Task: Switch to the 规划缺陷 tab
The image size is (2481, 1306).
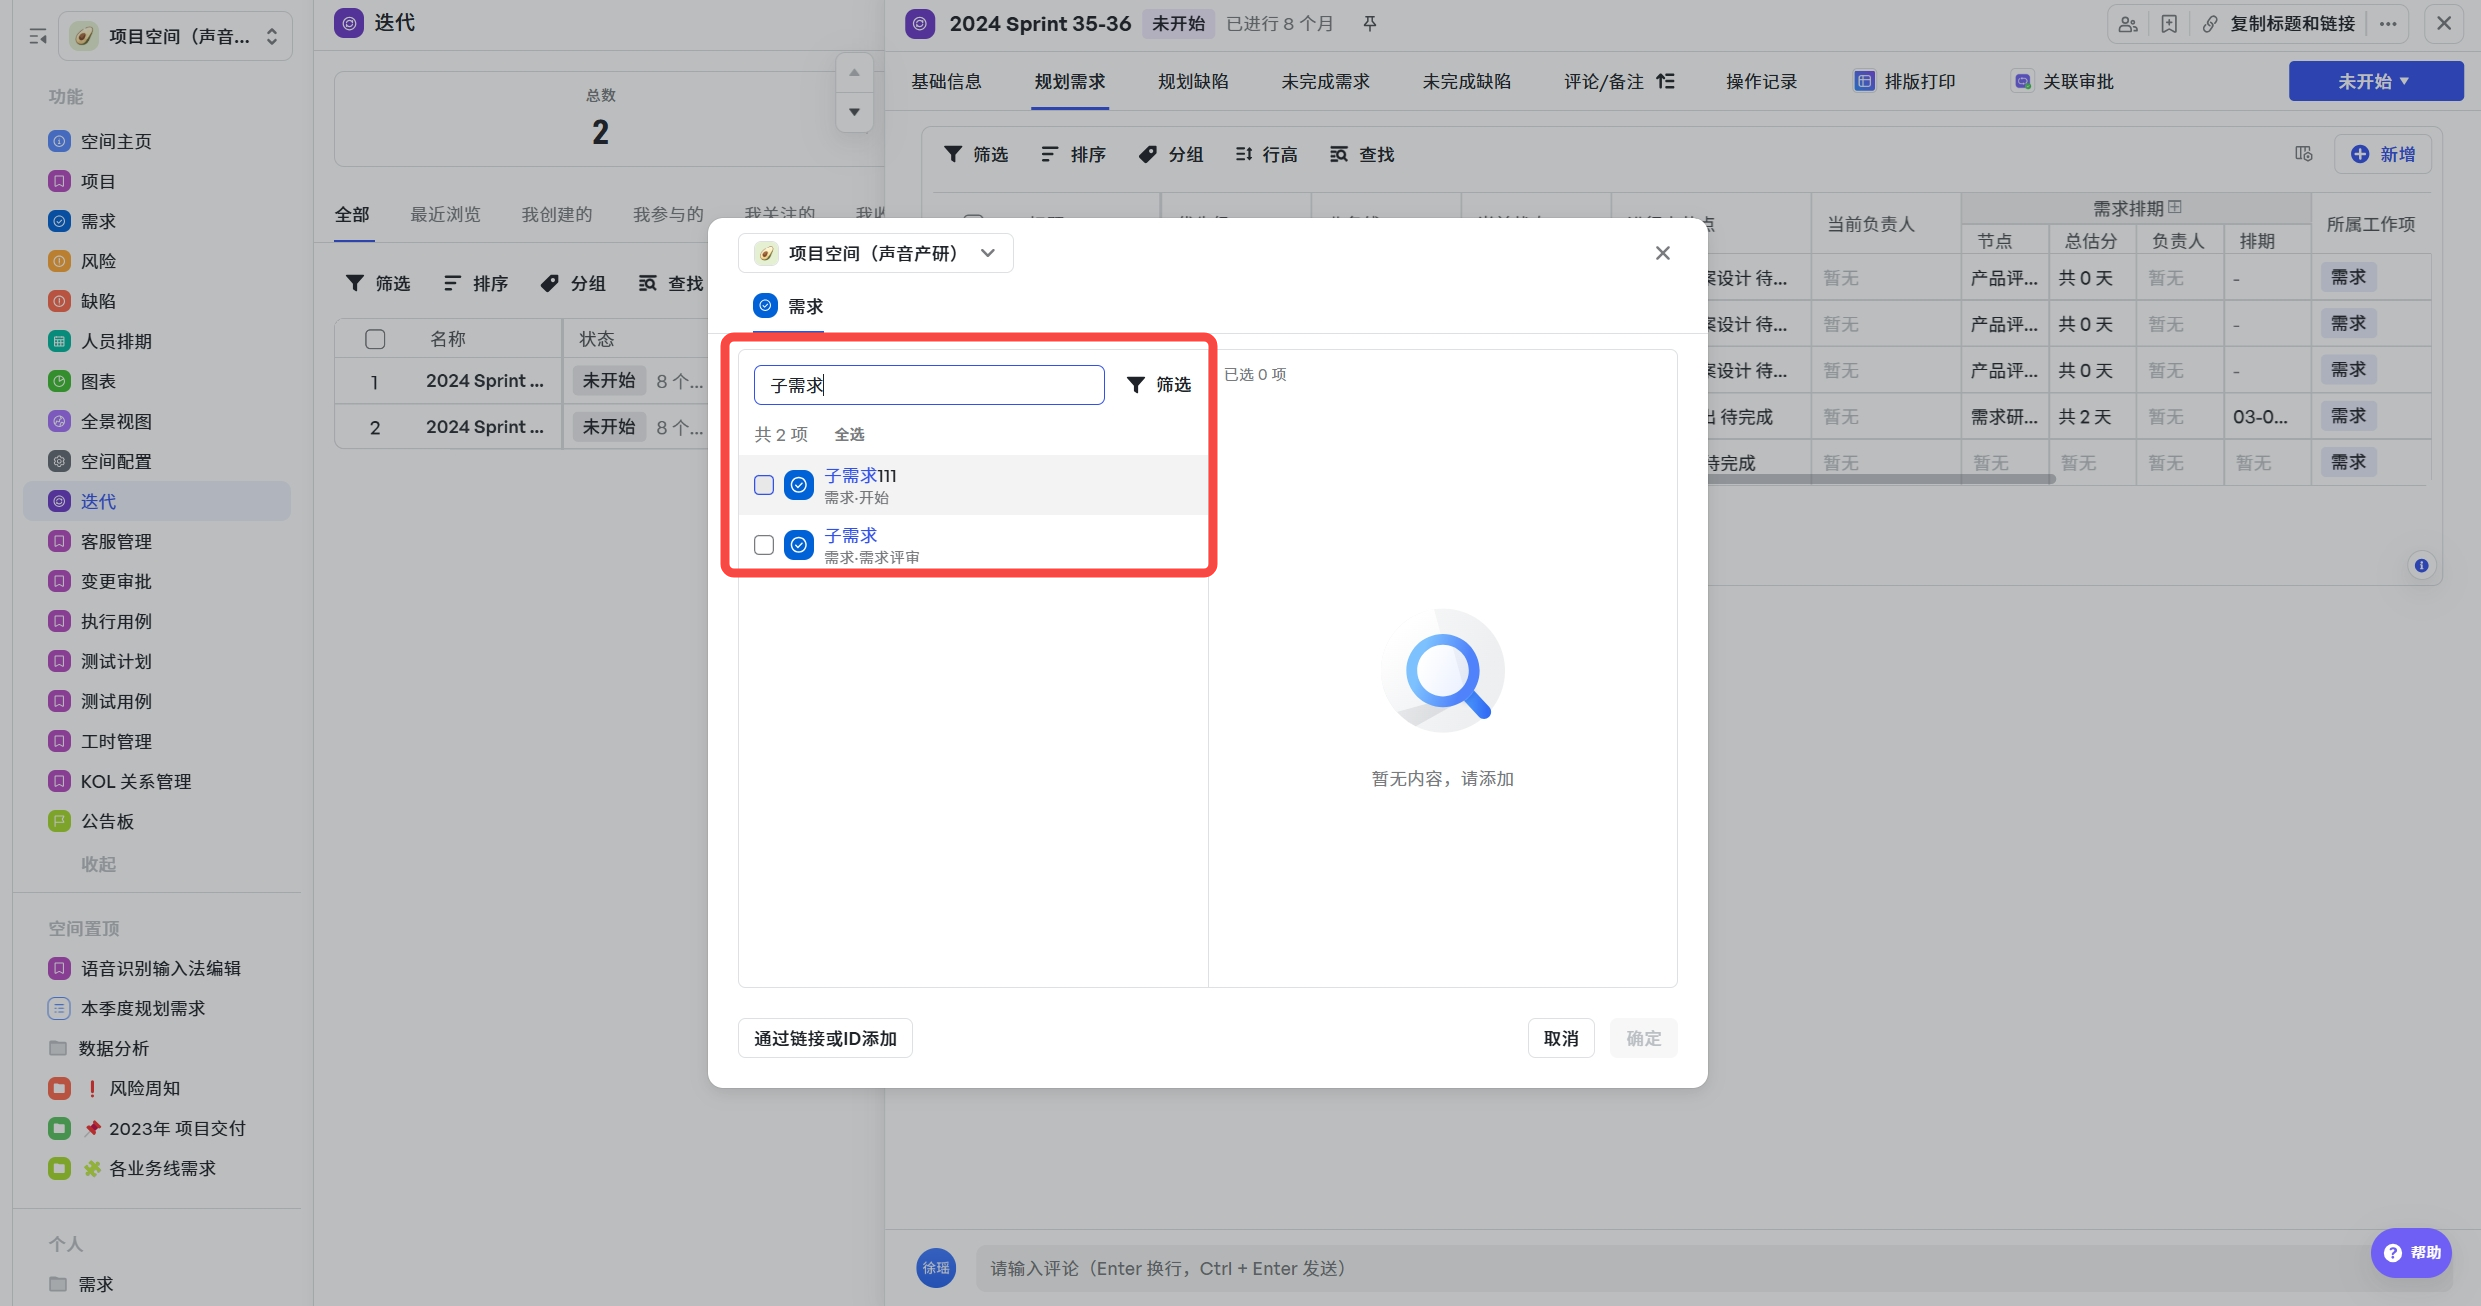Action: click(x=1193, y=81)
